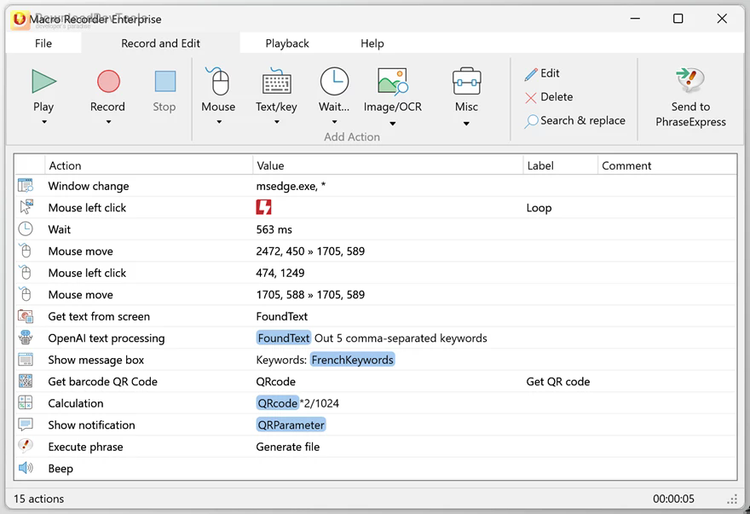Maximize the Macro Recorder window

click(x=678, y=19)
